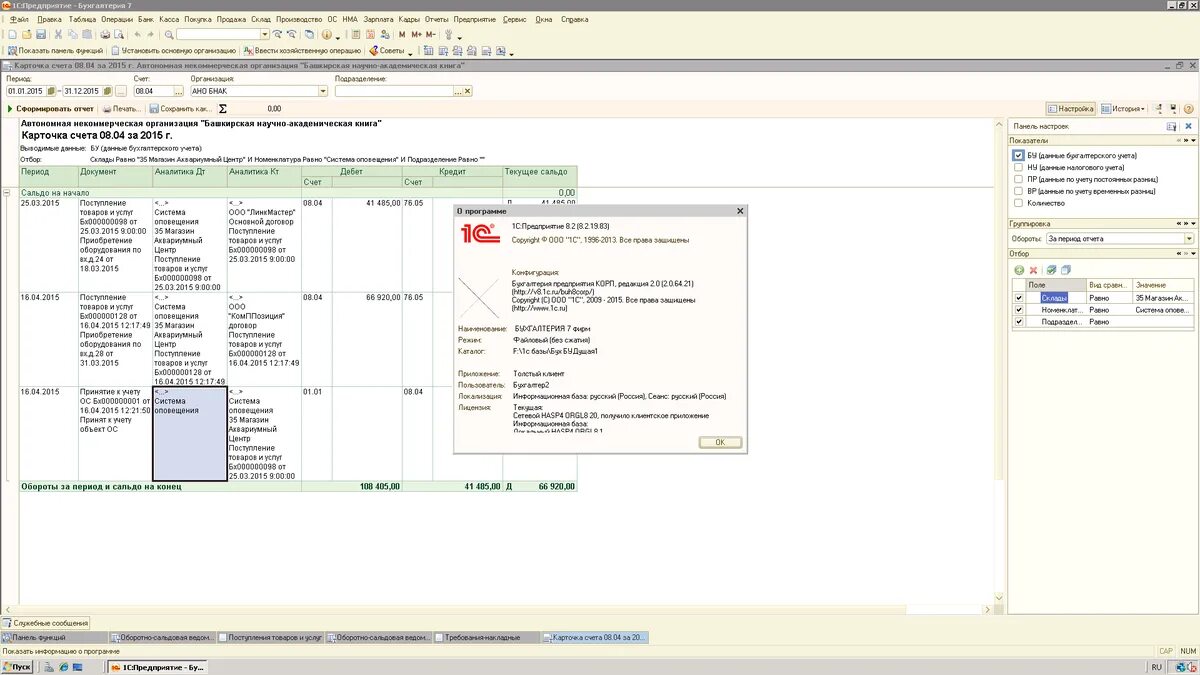
Task: Enable ПР постоянных разниц checkbox
Action: [1019, 179]
